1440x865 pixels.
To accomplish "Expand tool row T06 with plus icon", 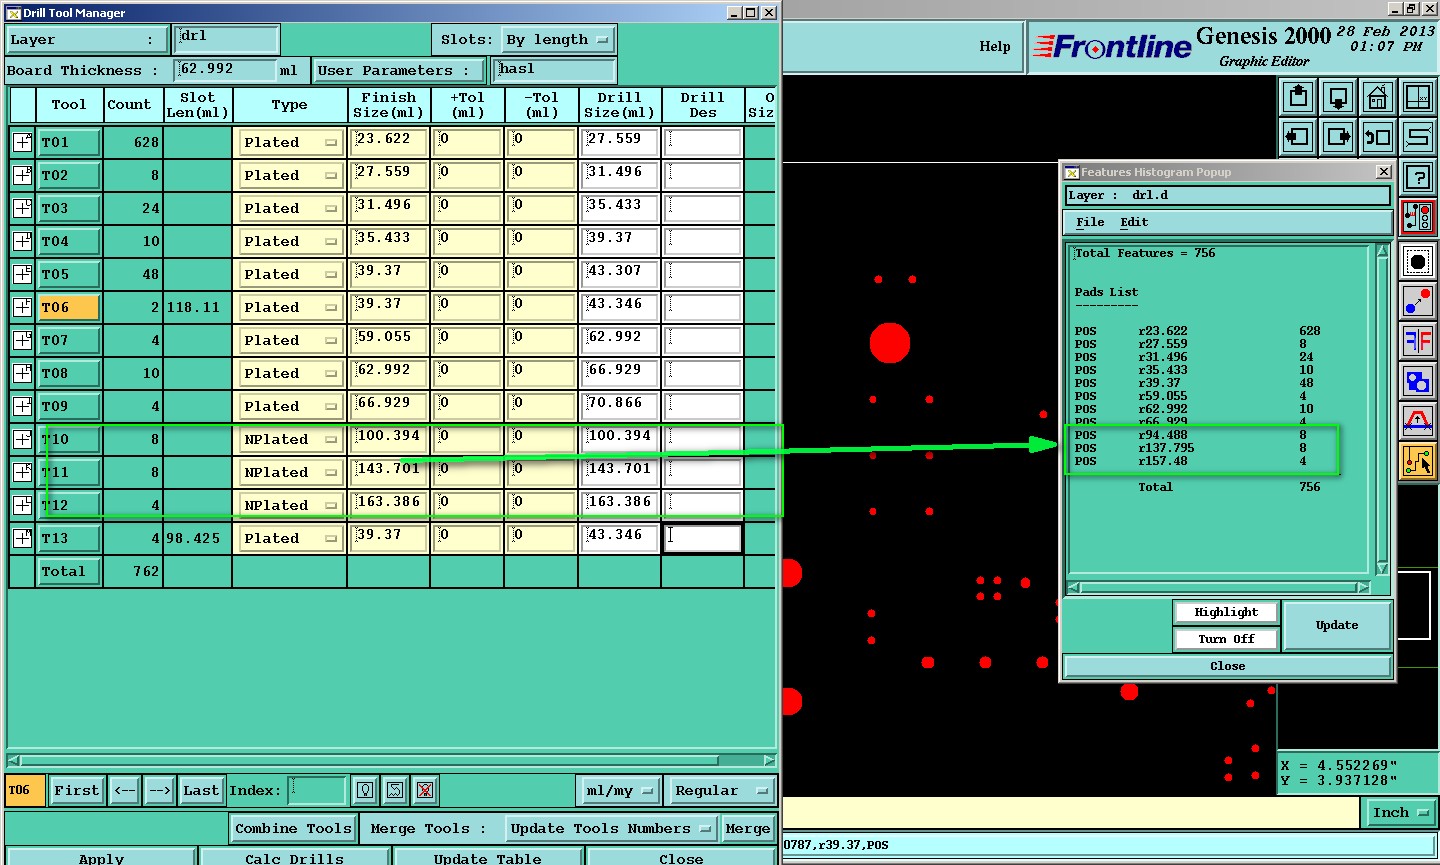I will coord(22,307).
